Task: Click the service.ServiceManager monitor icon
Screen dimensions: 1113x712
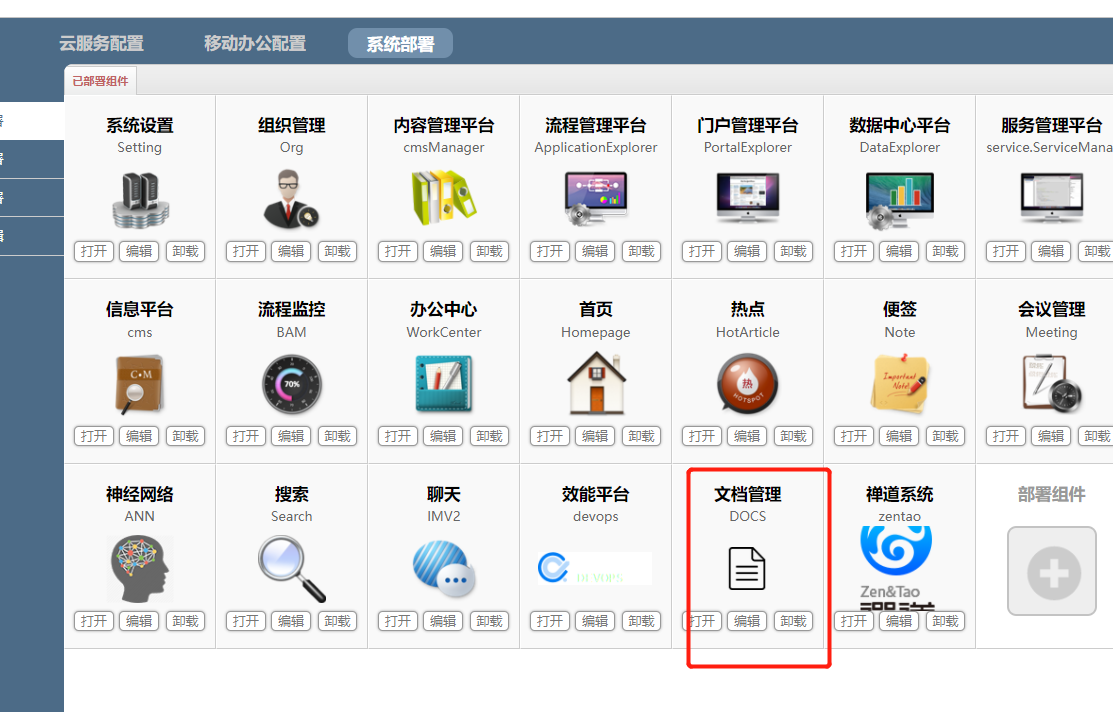Action: coord(1051,197)
